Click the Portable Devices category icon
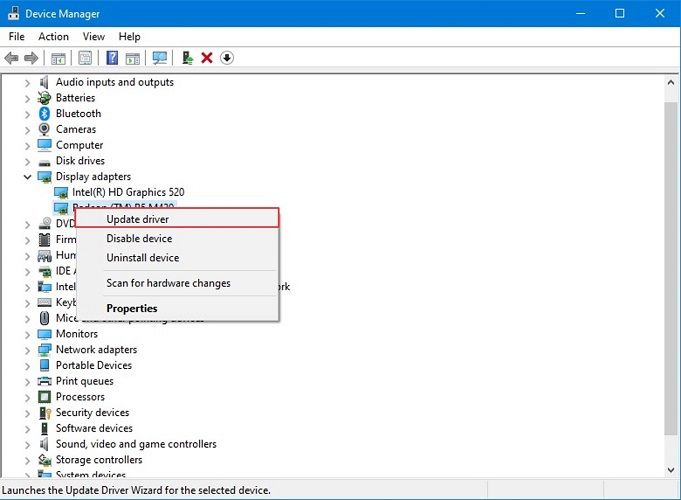 pos(44,365)
